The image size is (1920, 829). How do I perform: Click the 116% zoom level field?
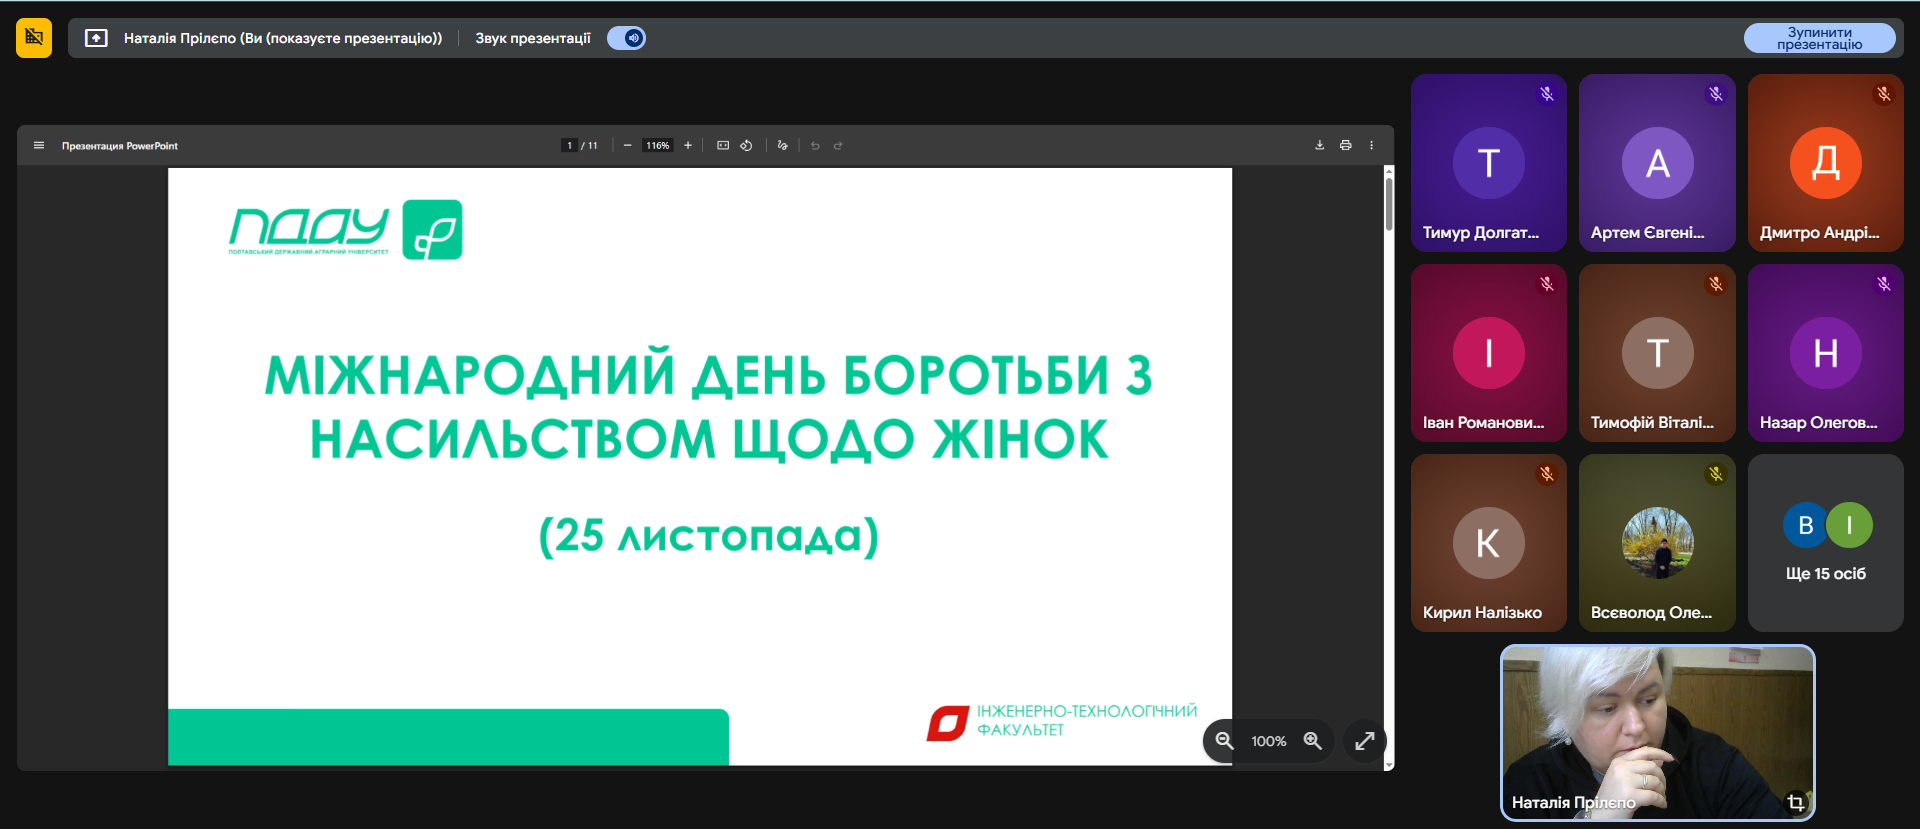pos(657,146)
